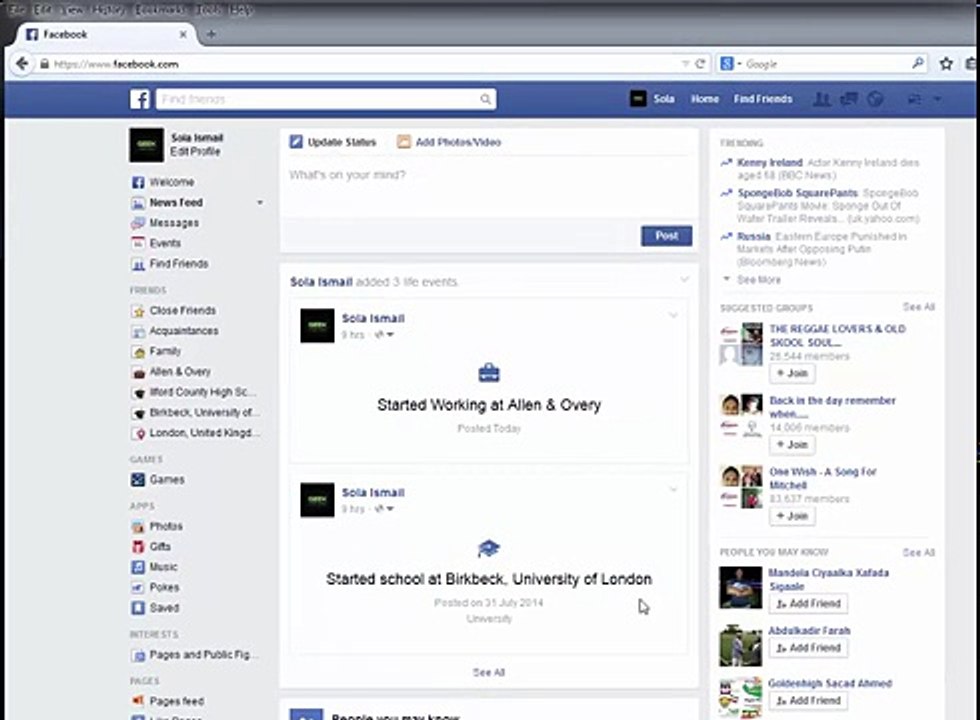980x720 pixels.
Task: Add Abdulkadir Farah as a friend
Action: point(808,648)
